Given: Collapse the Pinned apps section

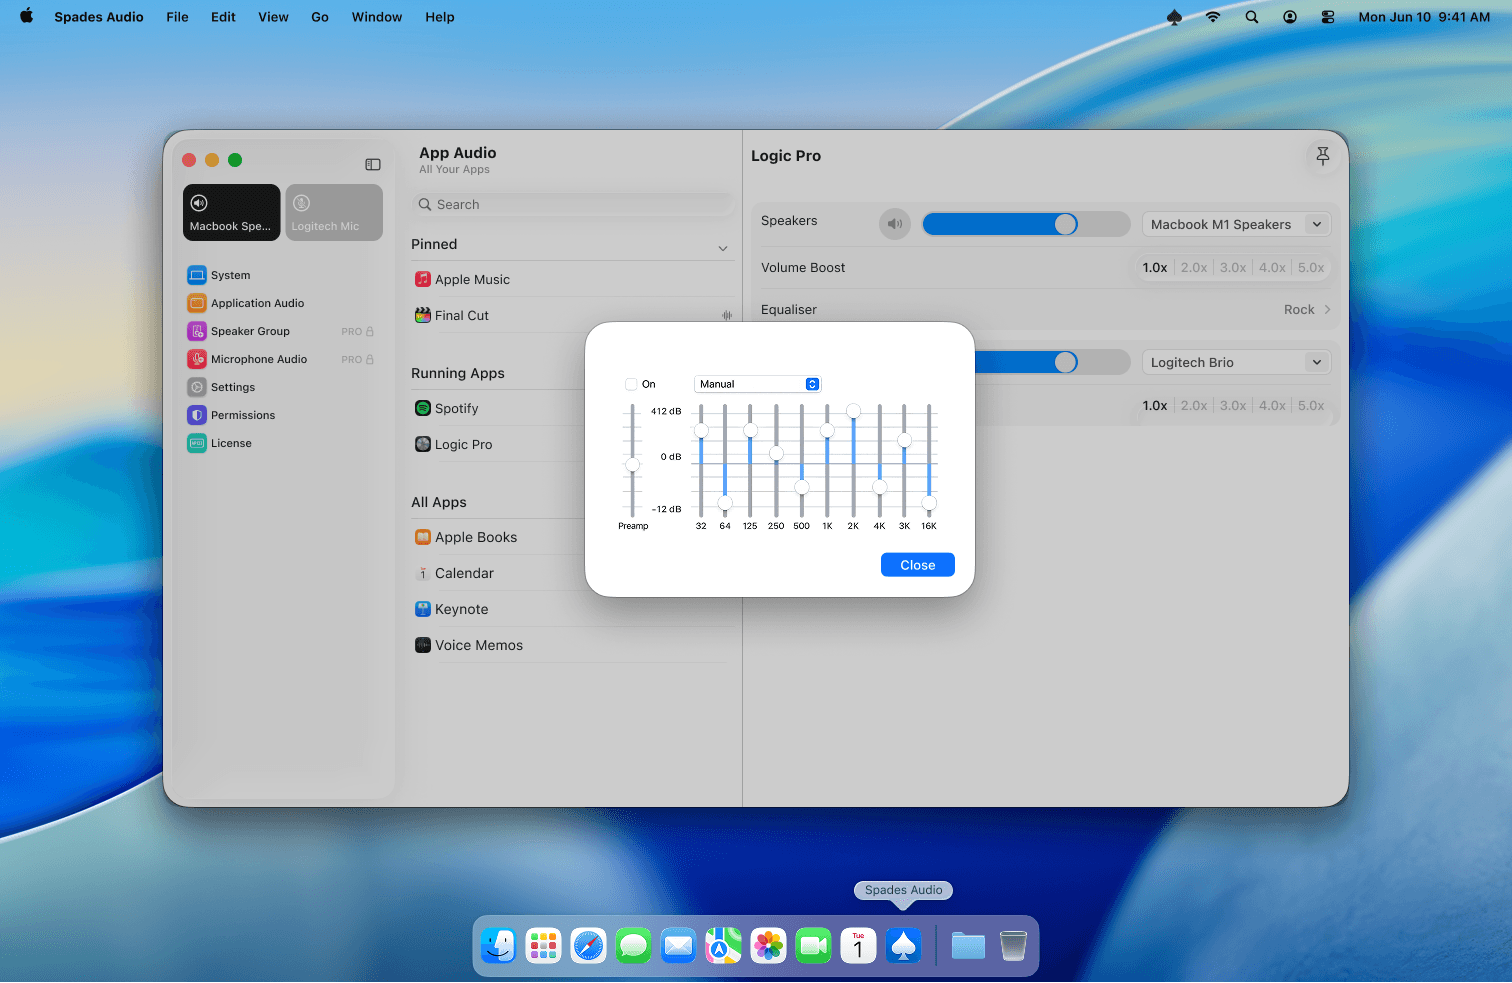Looking at the screenshot, I should [x=723, y=248].
